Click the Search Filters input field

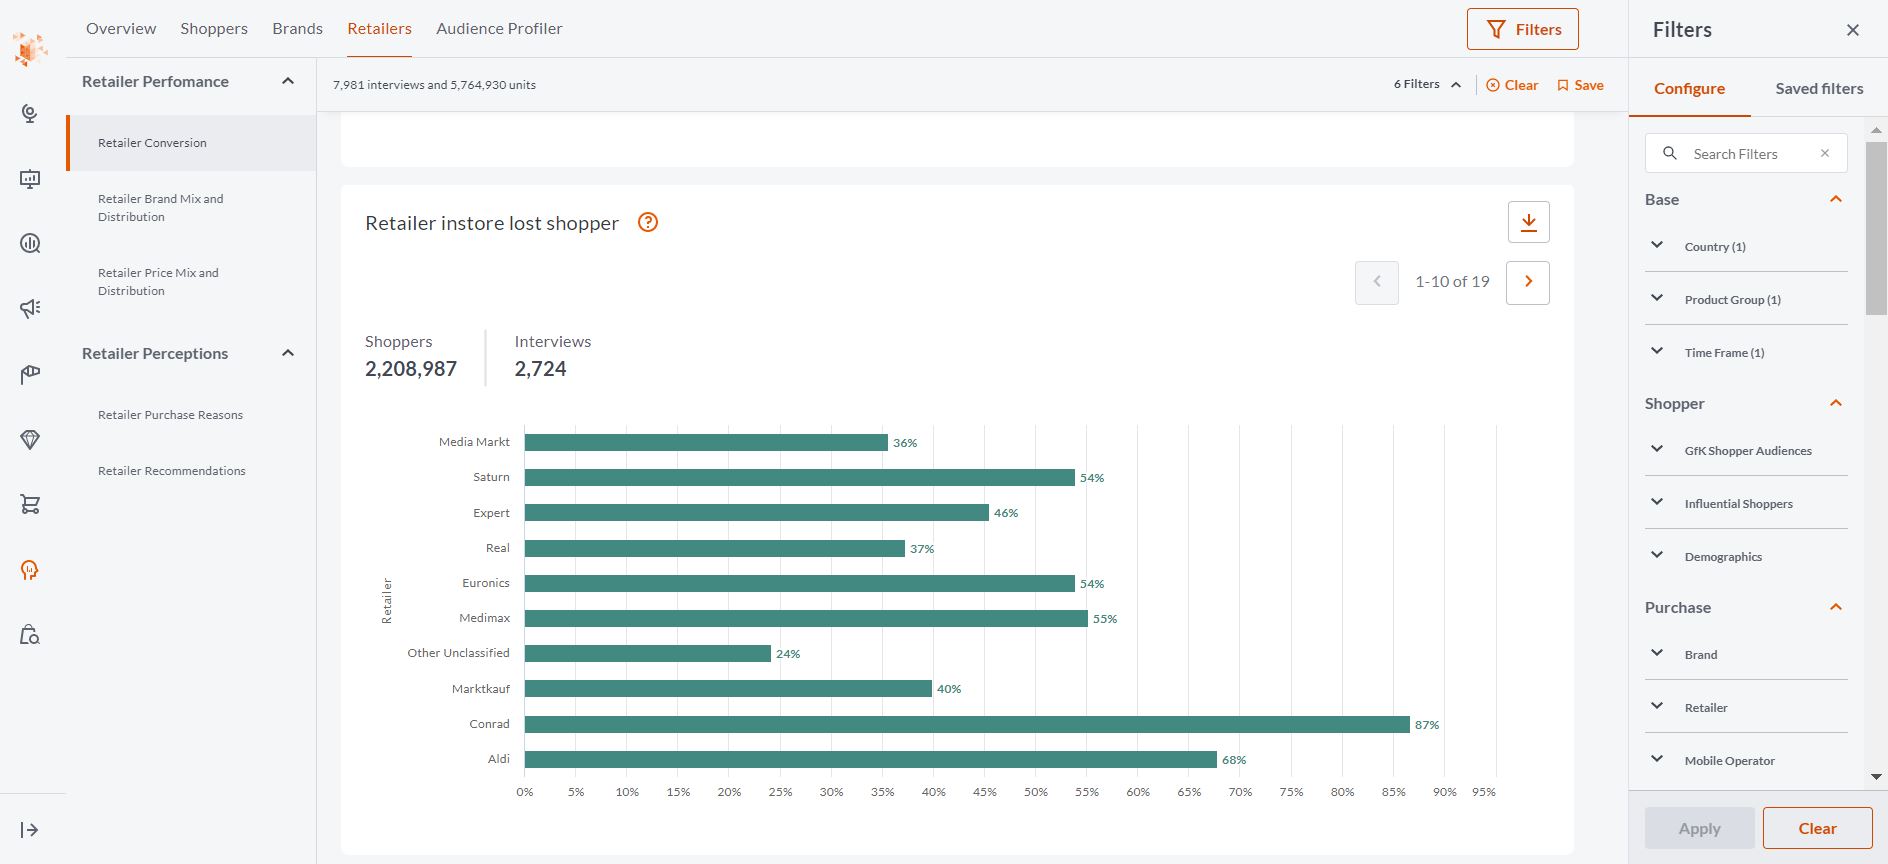(x=1746, y=154)
